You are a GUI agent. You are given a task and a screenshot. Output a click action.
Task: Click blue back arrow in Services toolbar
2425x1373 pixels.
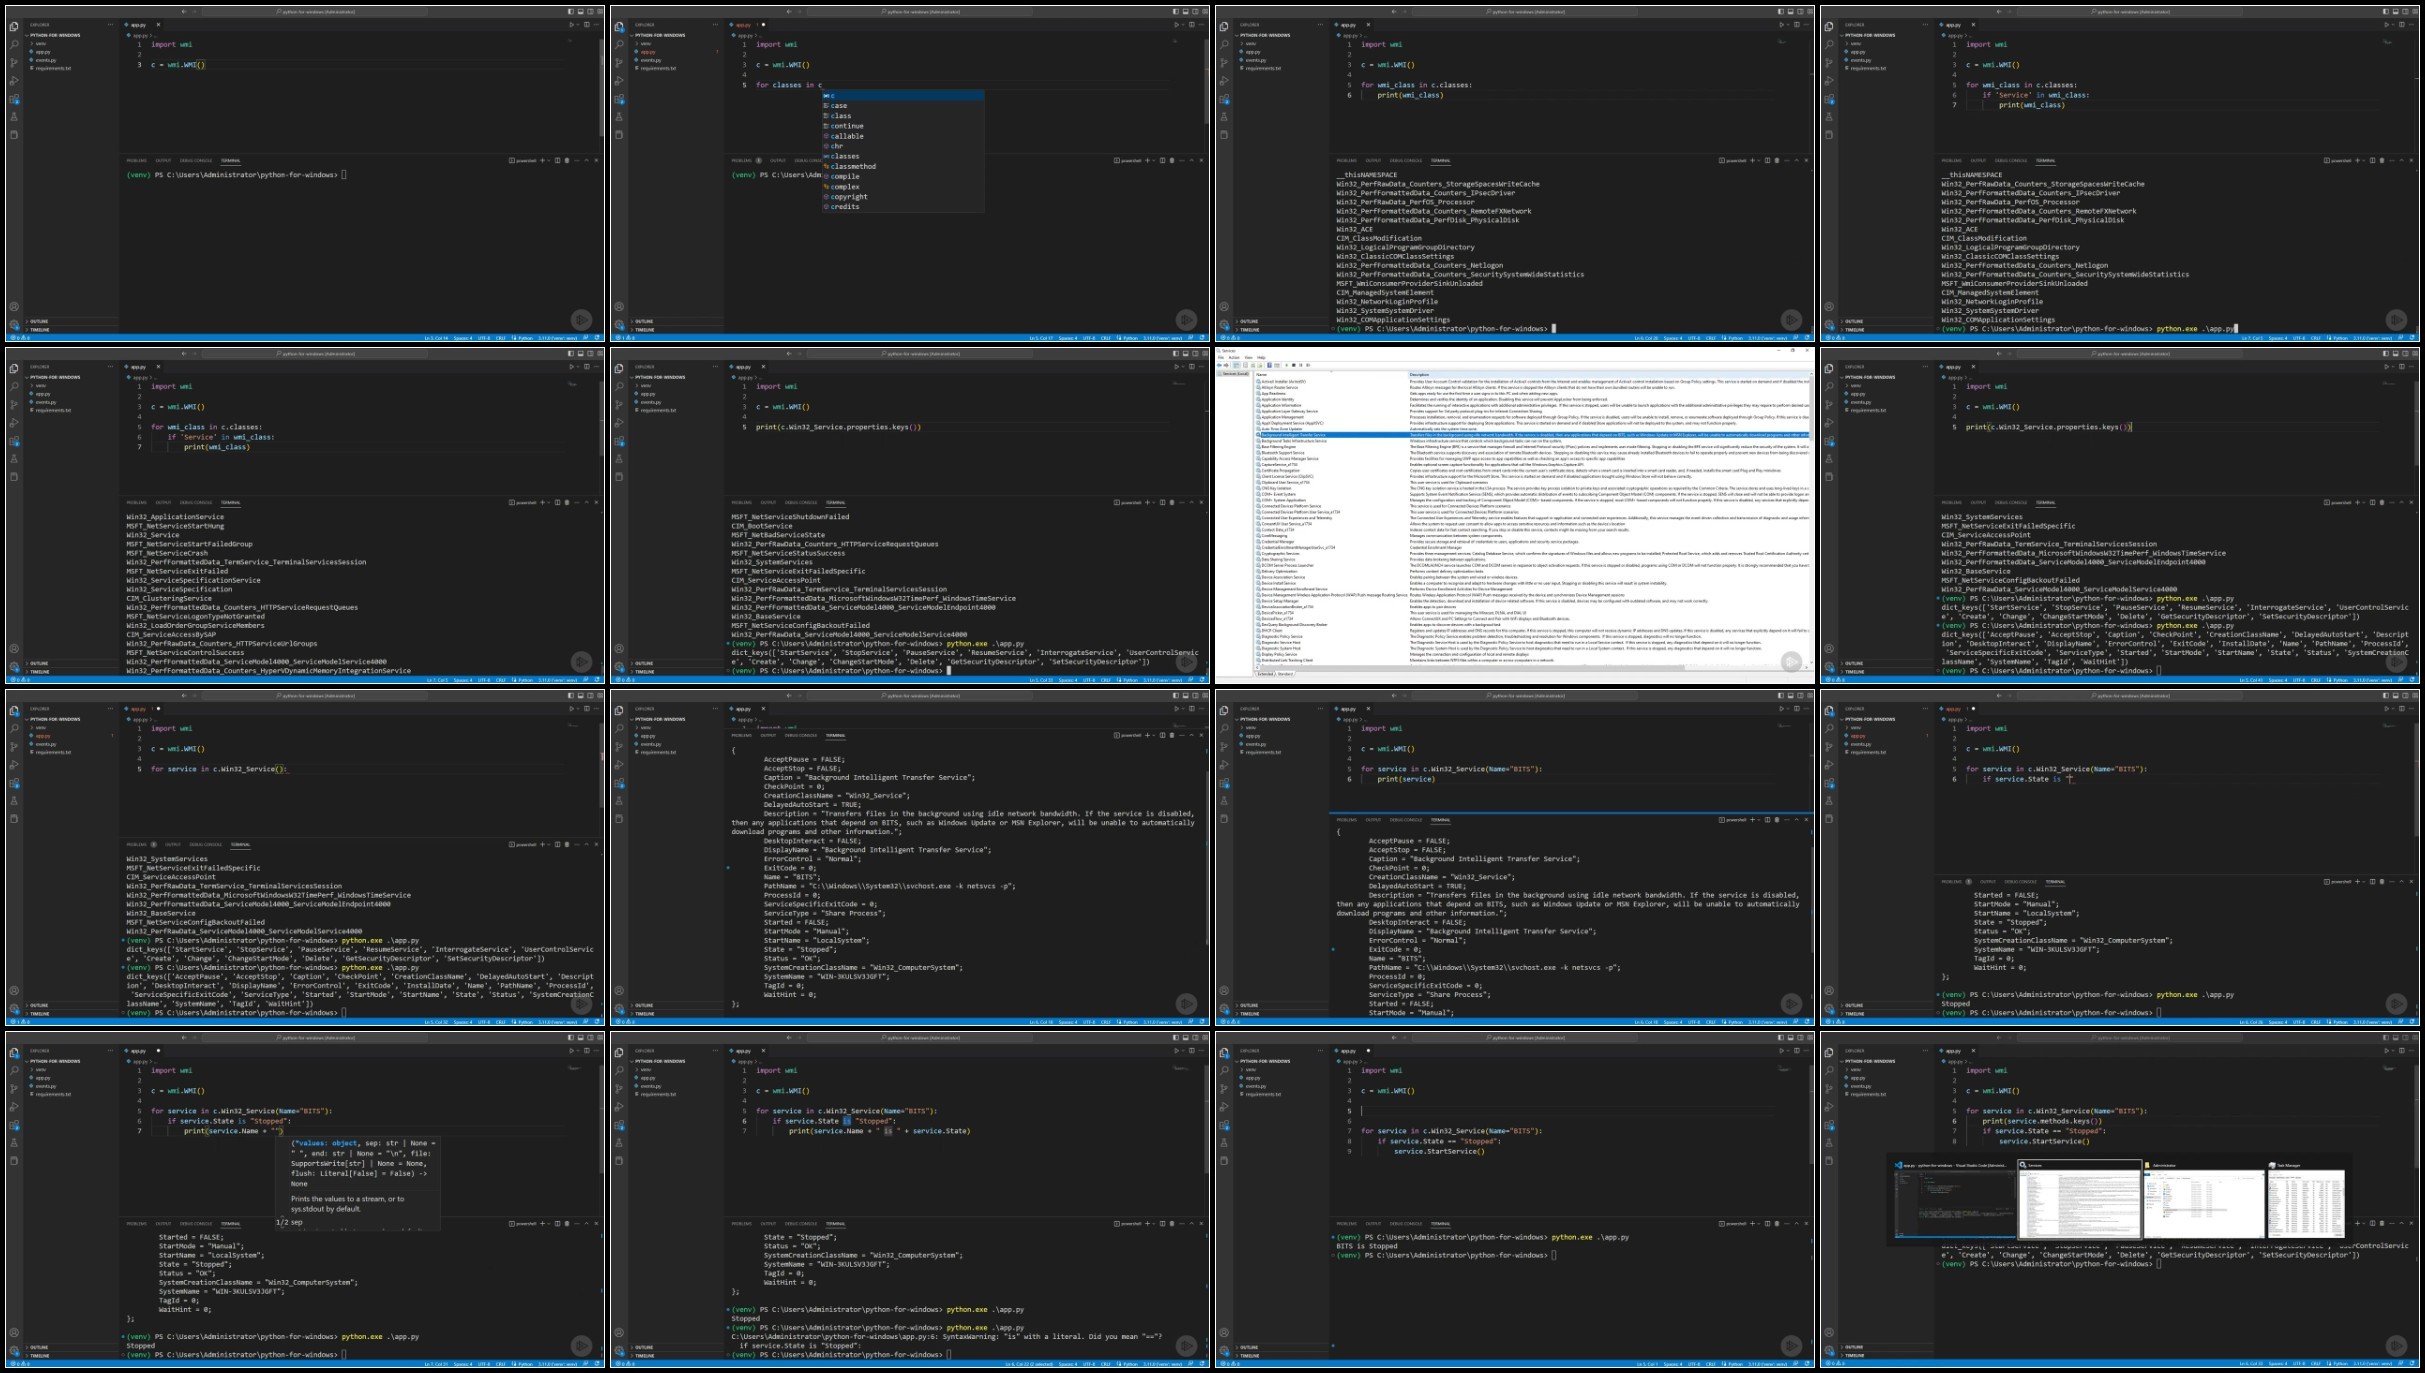pyautogui.click(x=1219, y=365)
